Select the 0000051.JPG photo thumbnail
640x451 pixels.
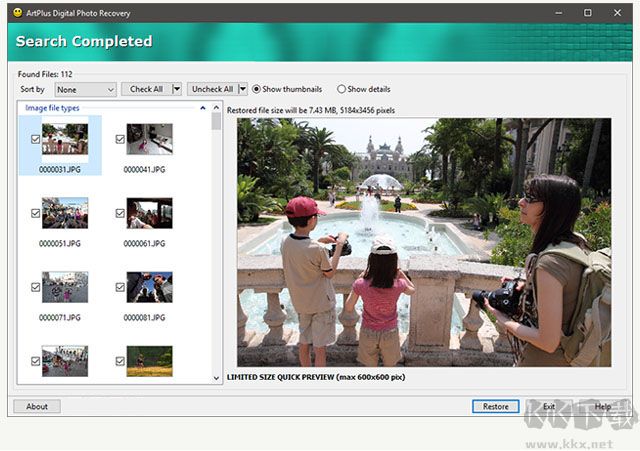[x=65, y=212]
